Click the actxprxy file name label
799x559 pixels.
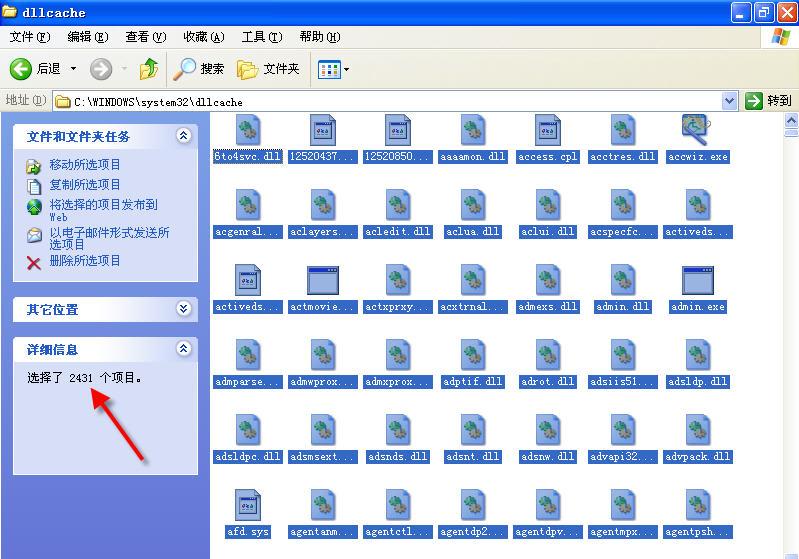pos(398,307)
